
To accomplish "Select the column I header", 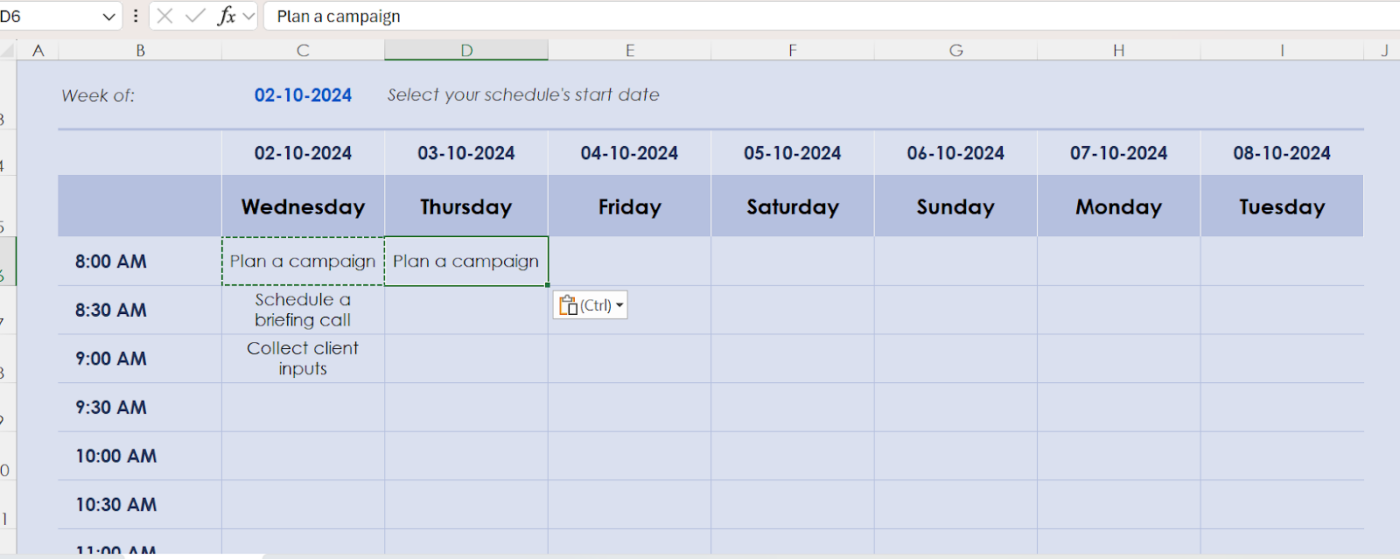I will pos(1282,50).
